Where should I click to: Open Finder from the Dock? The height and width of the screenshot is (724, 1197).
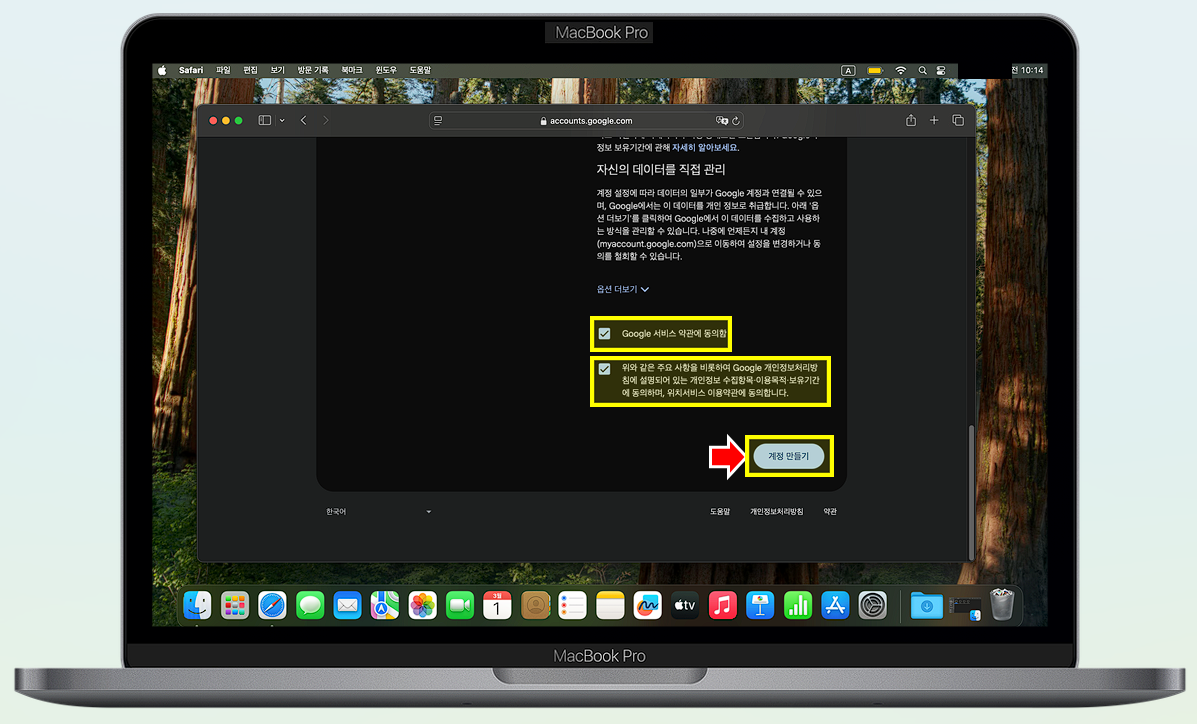198,606
